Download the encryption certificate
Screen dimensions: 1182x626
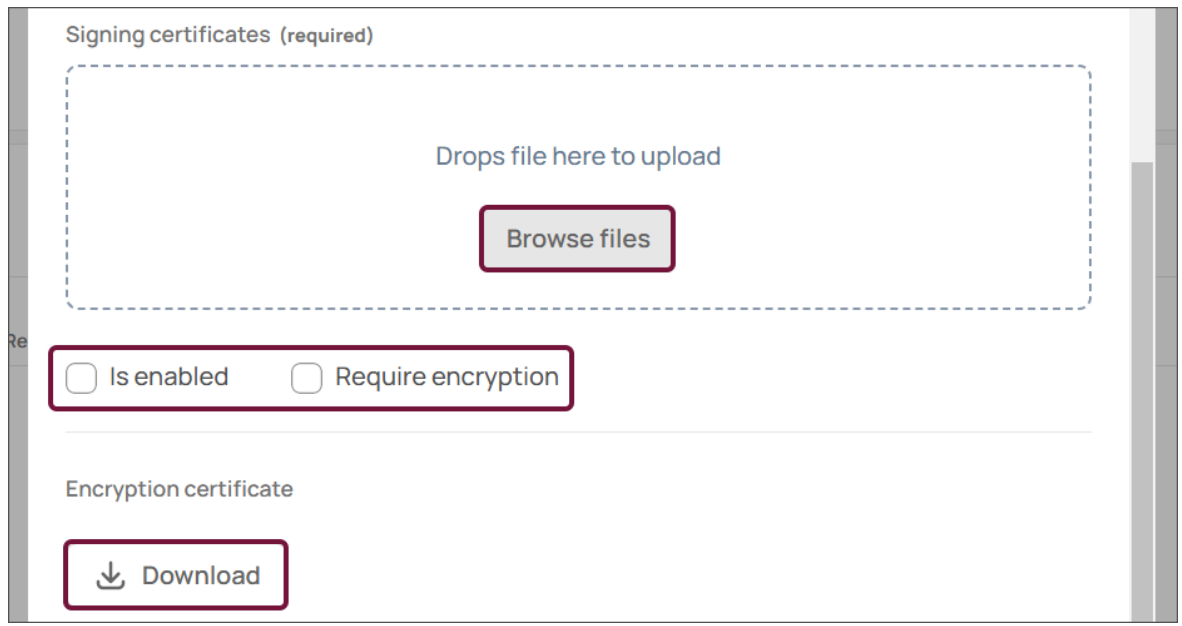pyautogui.click(x=176, y=575)
